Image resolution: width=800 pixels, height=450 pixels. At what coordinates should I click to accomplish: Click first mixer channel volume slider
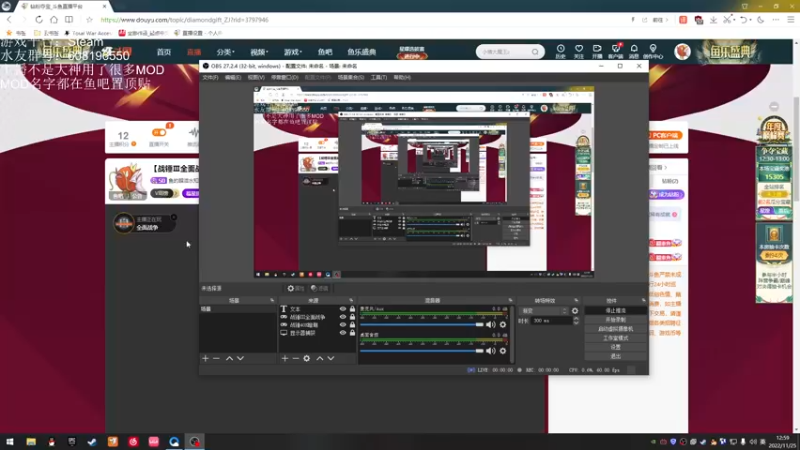point(421,324)
